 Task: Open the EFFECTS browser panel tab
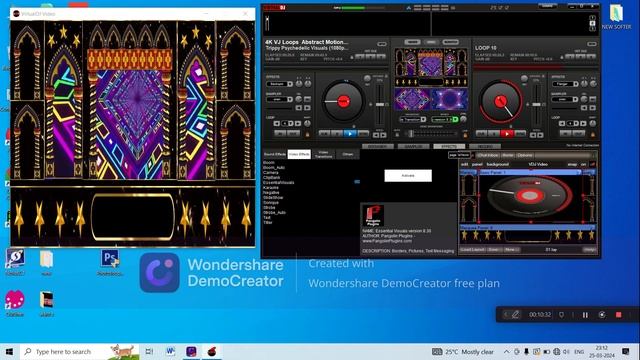(449, 146)
